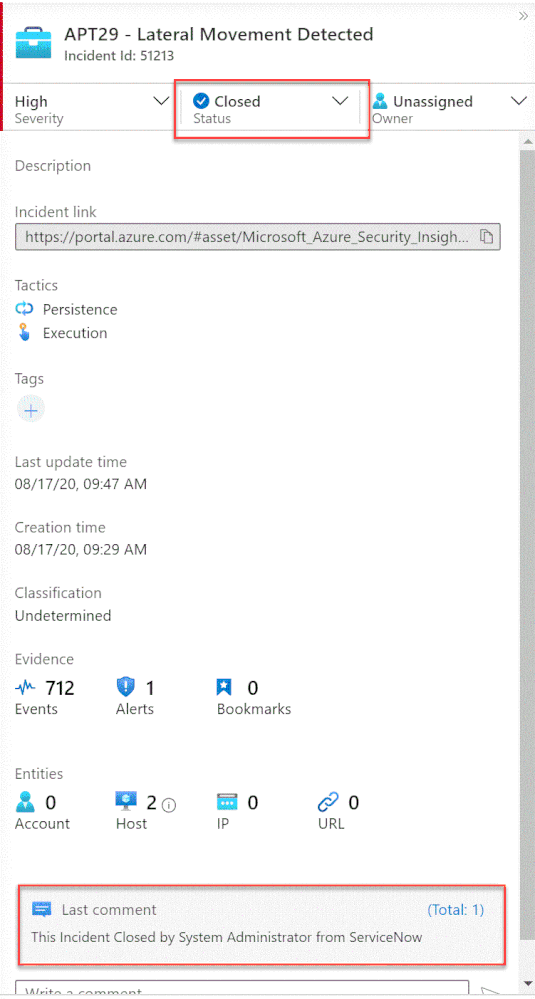Click the Account entity icon
Image resolution: width=535 pixels, height=999 pixels.
click(26, 802)
